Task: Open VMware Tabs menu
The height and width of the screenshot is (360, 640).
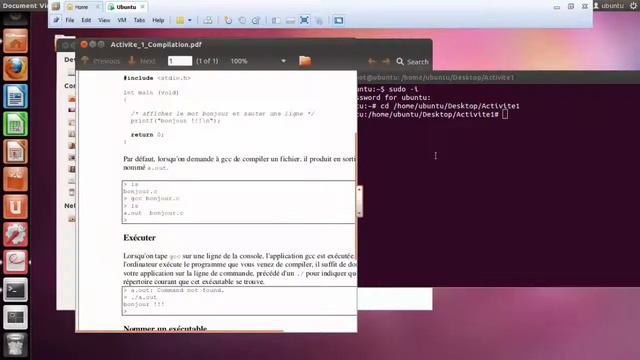Action: (139, 20)
